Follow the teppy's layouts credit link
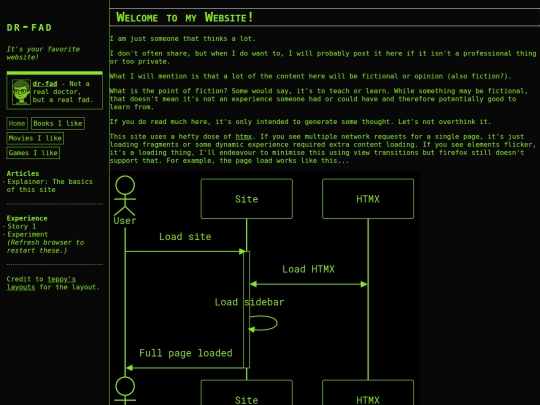The height and width of the screenshot is (405, 540). pos(41,283)
